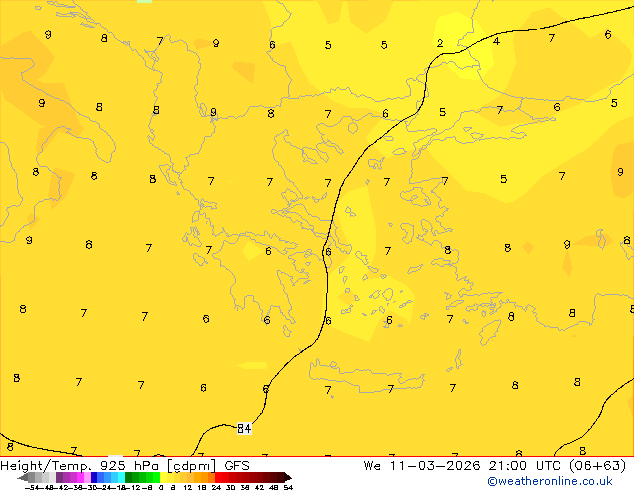Click the bright red legend swatch

click(x=218, y=477)
